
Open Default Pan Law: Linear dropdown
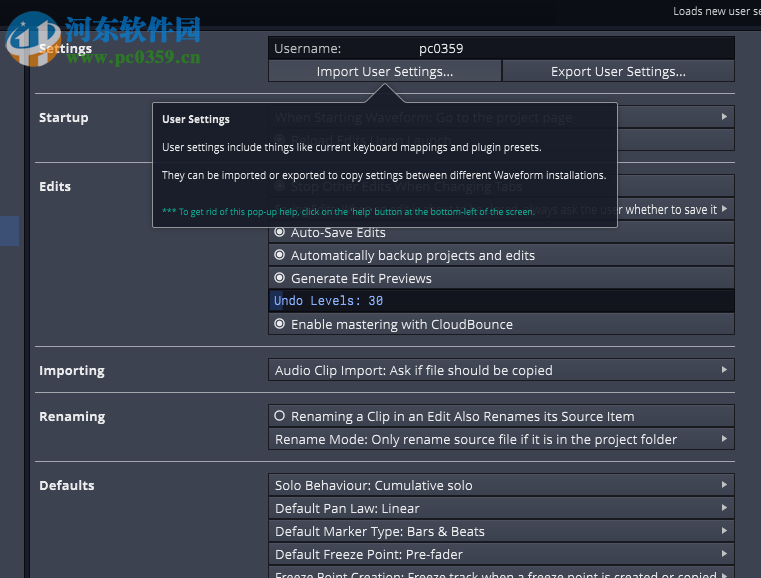tap(501, 508)
